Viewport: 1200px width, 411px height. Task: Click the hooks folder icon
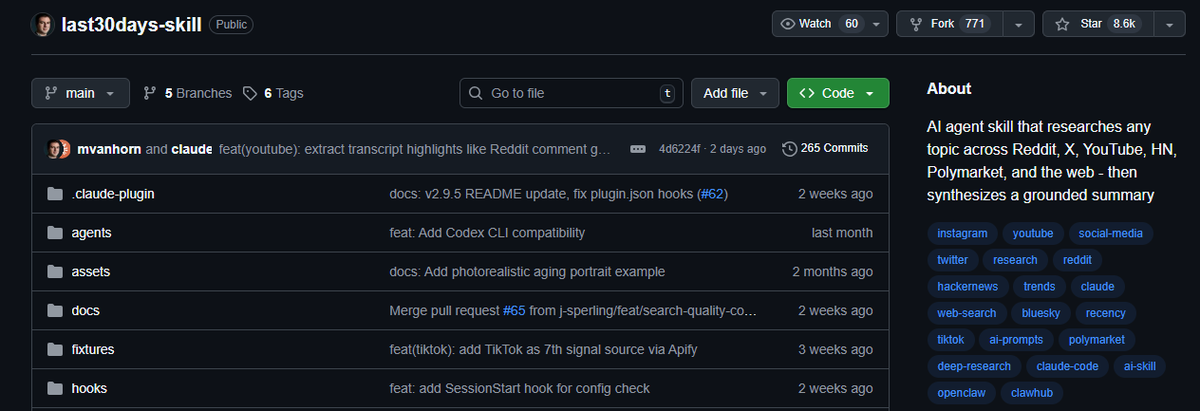pyautogui.click(x=55, y=388)
